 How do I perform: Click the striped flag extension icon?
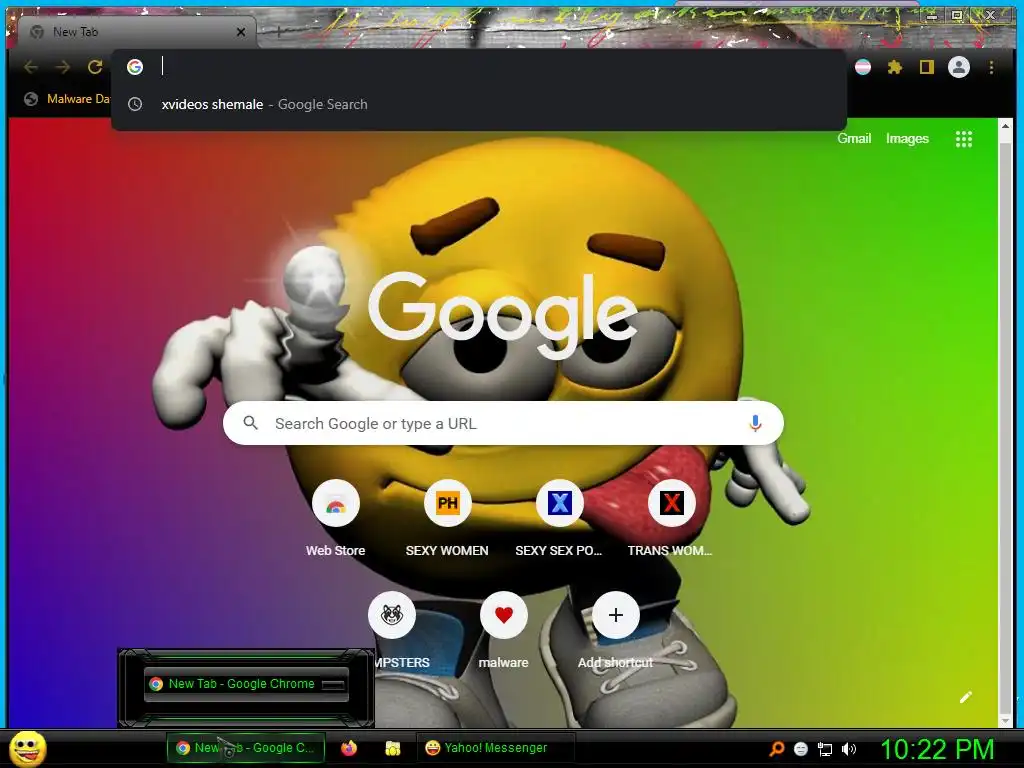(x=863, y=67)
